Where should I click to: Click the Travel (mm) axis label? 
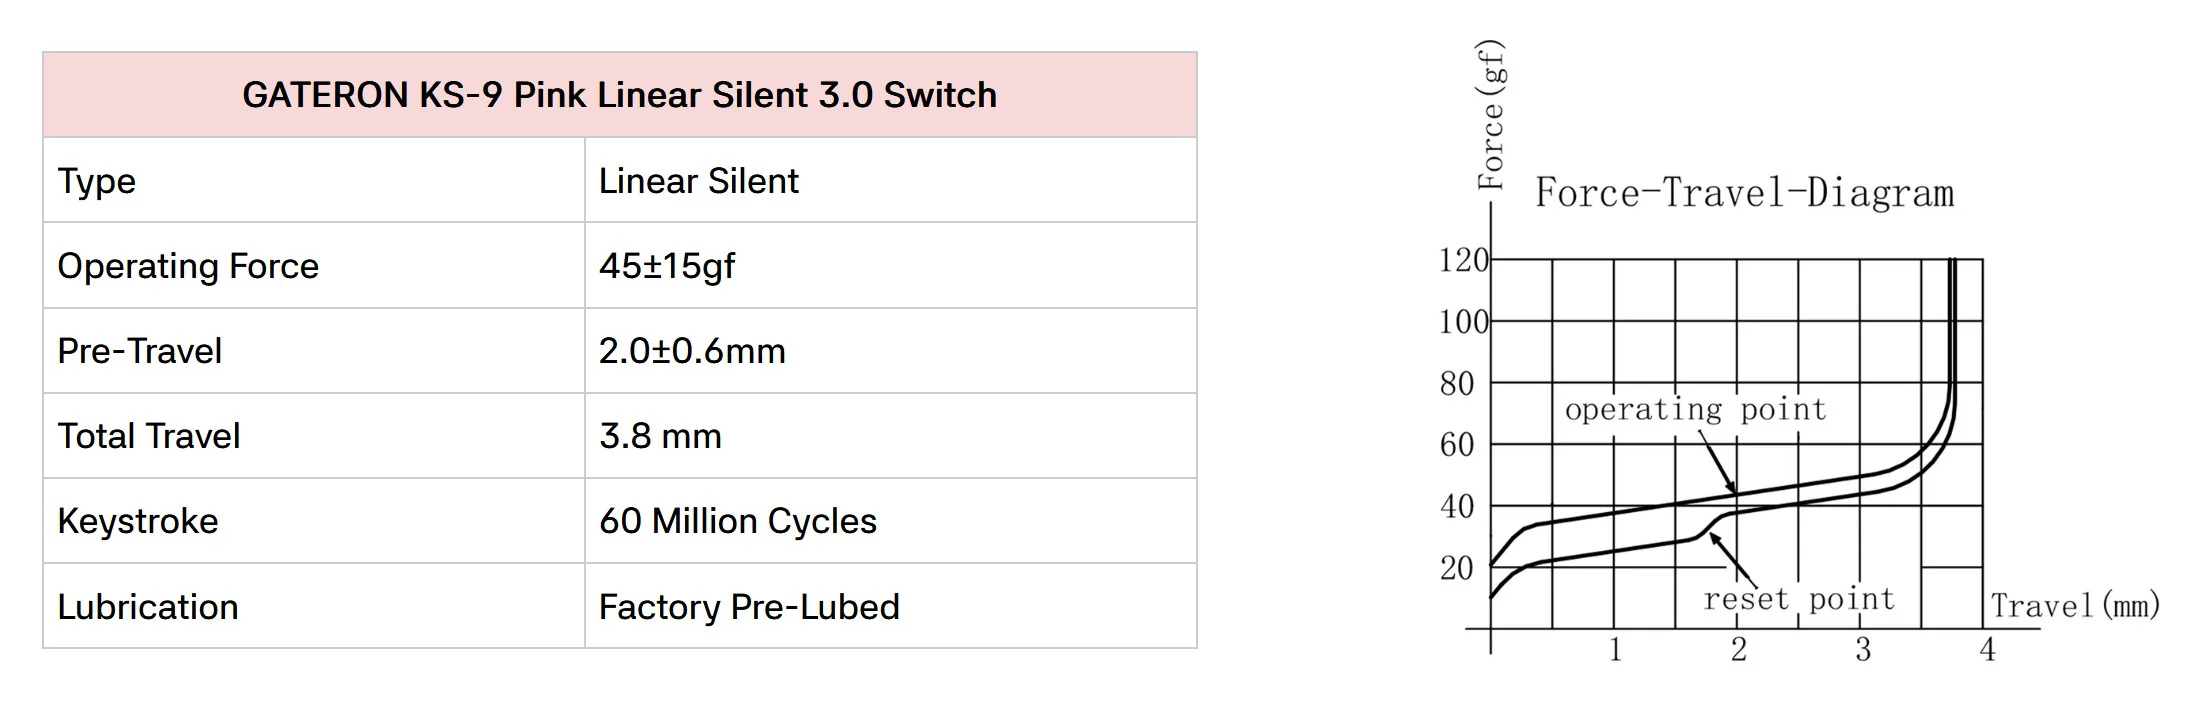(x=2075, y=606)
